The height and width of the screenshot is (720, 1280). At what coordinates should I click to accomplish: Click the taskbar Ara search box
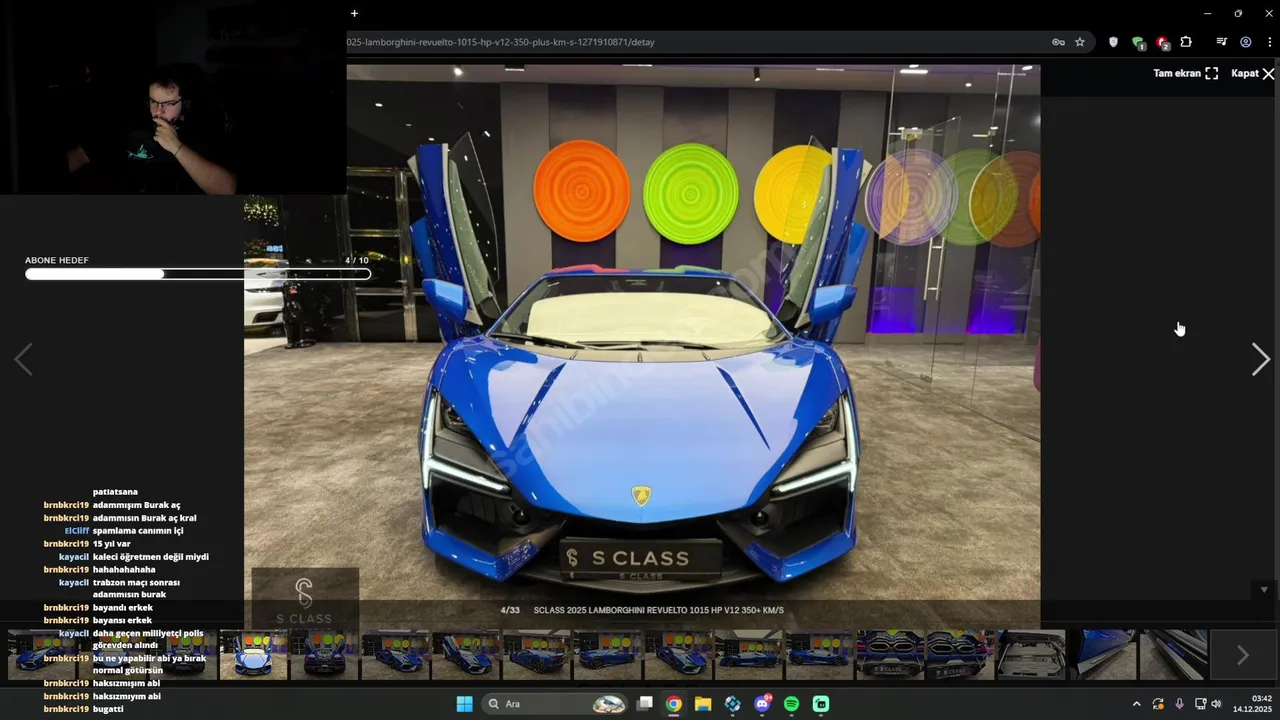[555, 704]
